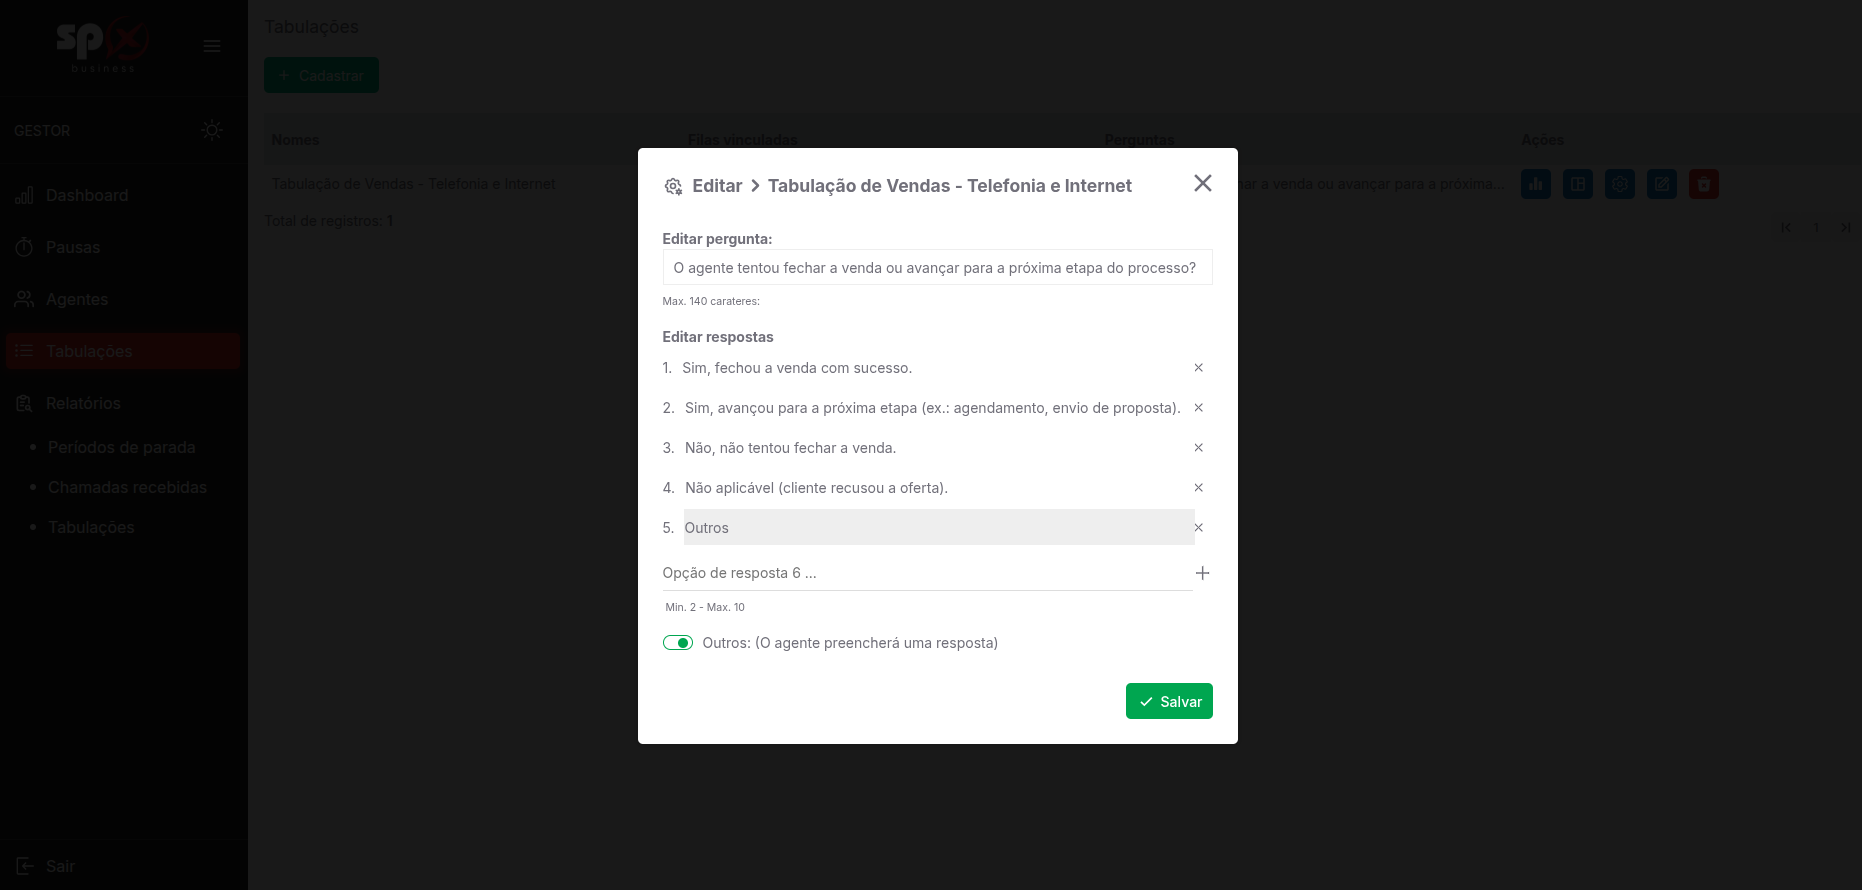Viewport: 1862px width, 890px height.
Task: Edit the question text field
Action: [936, 268]
